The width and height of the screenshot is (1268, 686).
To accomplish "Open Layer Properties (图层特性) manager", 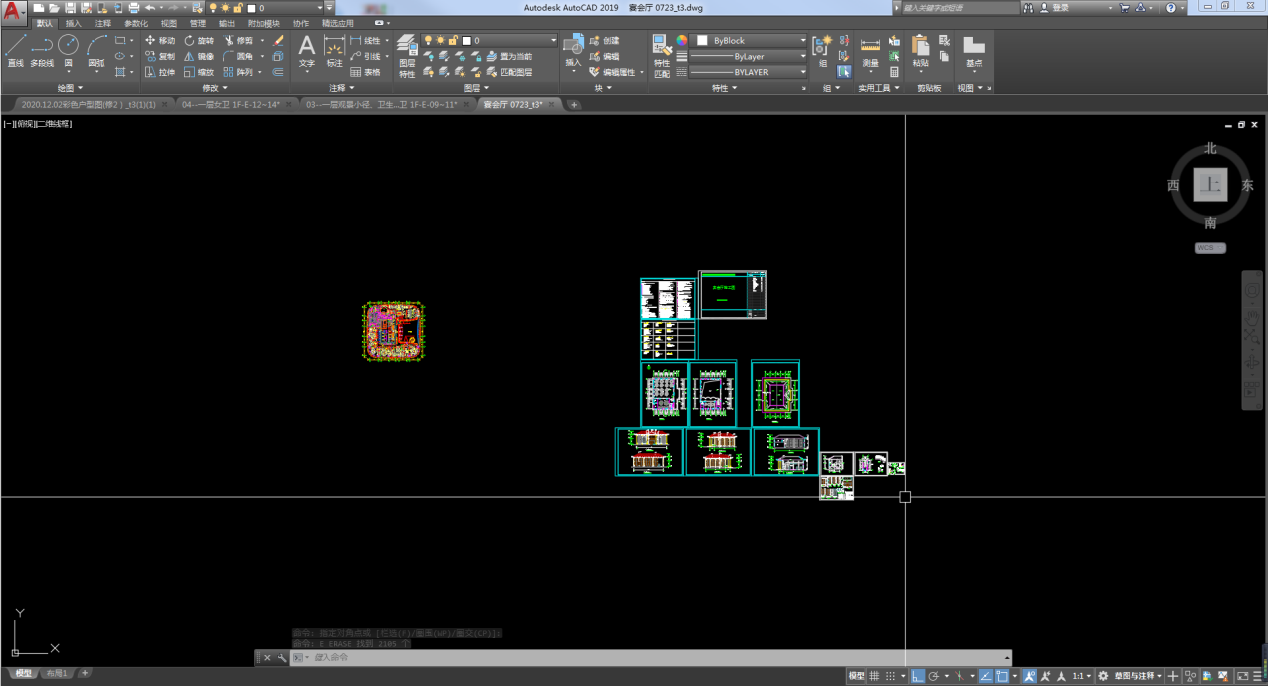I will pyautogui.click(x=407, y=56).
